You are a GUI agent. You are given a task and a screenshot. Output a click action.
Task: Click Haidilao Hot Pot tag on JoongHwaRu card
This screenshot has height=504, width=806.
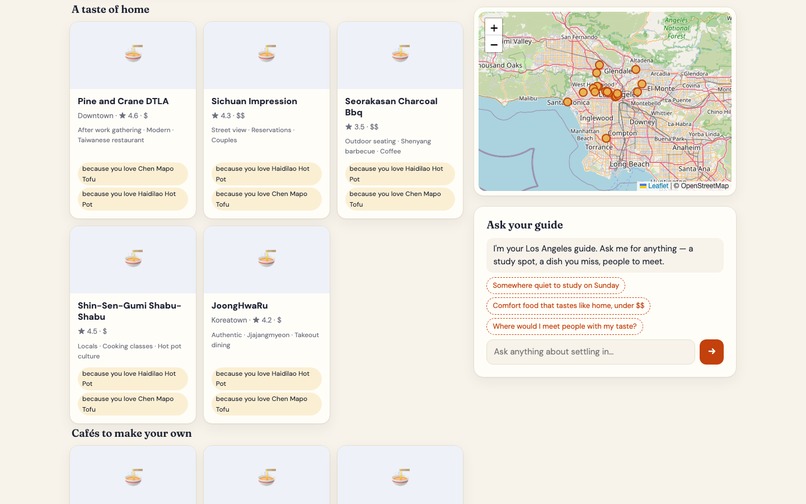266,379
